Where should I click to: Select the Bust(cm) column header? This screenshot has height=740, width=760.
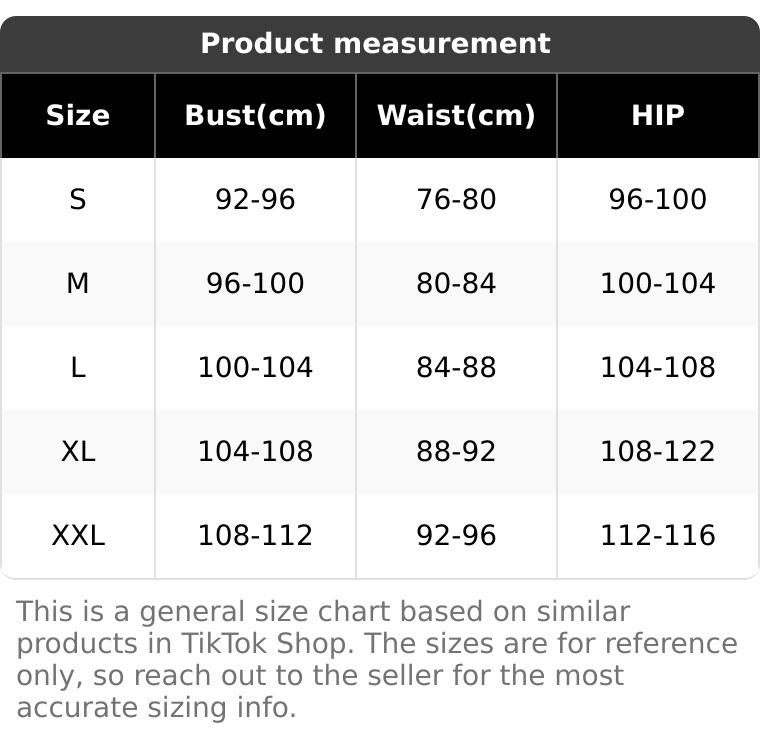click(255, 116)
